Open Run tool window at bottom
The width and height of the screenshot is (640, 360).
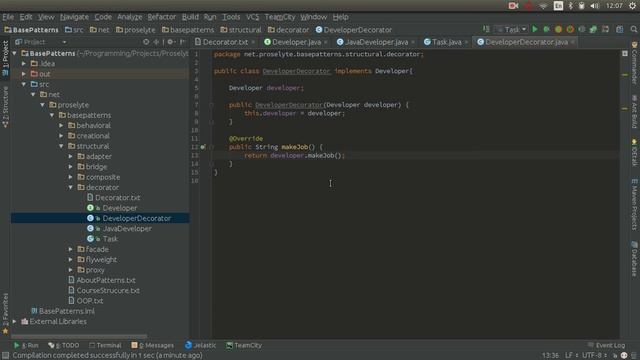pyautogui.click(x=26, y=345)
